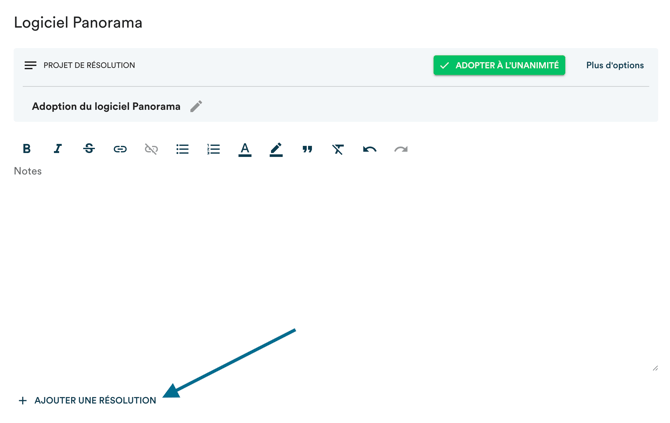Open the Plus d'options menu
Image resolution: width=670 pixels, height=423 pixels.
pos(615,65)
